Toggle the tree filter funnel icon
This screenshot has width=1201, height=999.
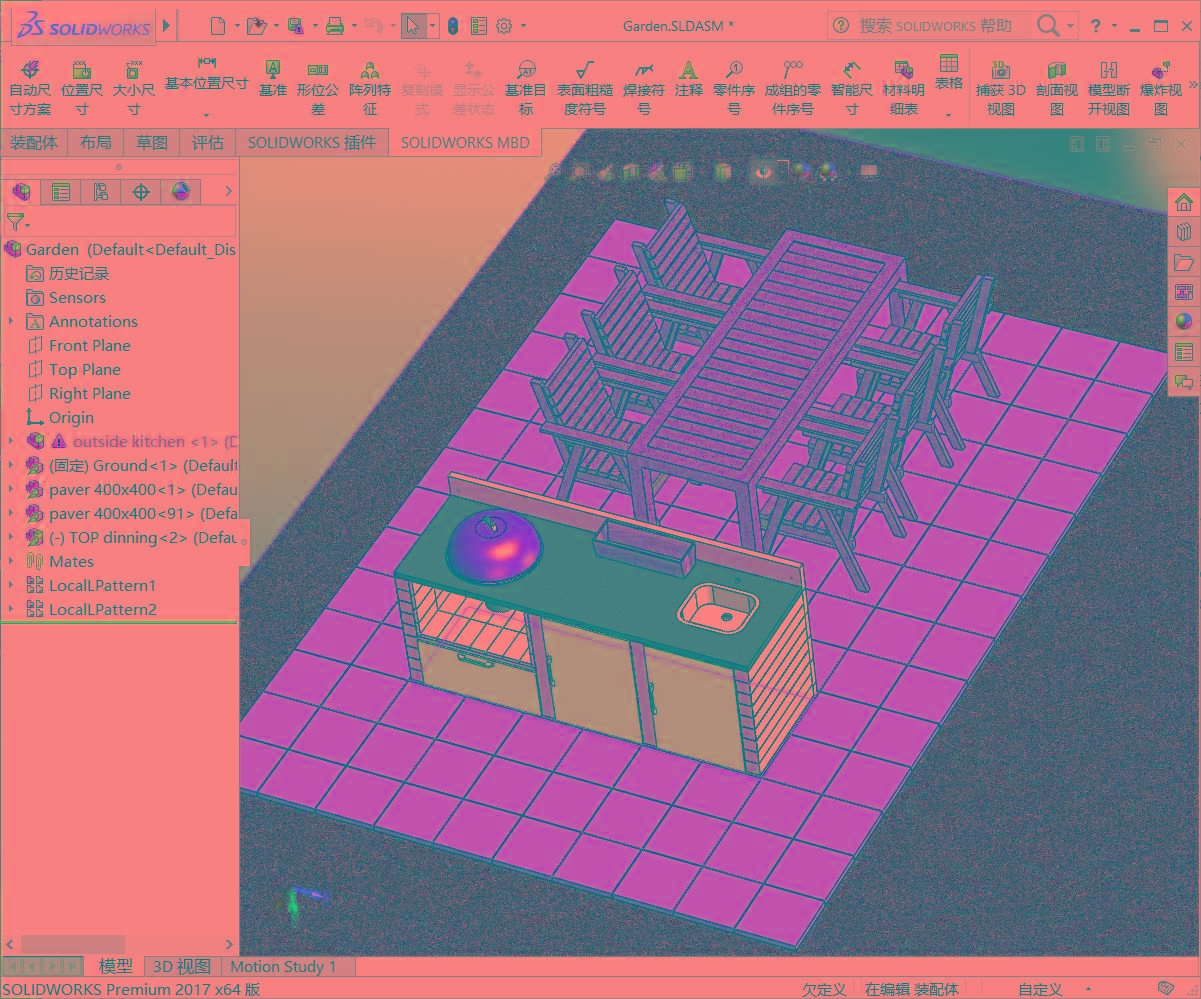point(15,221)
